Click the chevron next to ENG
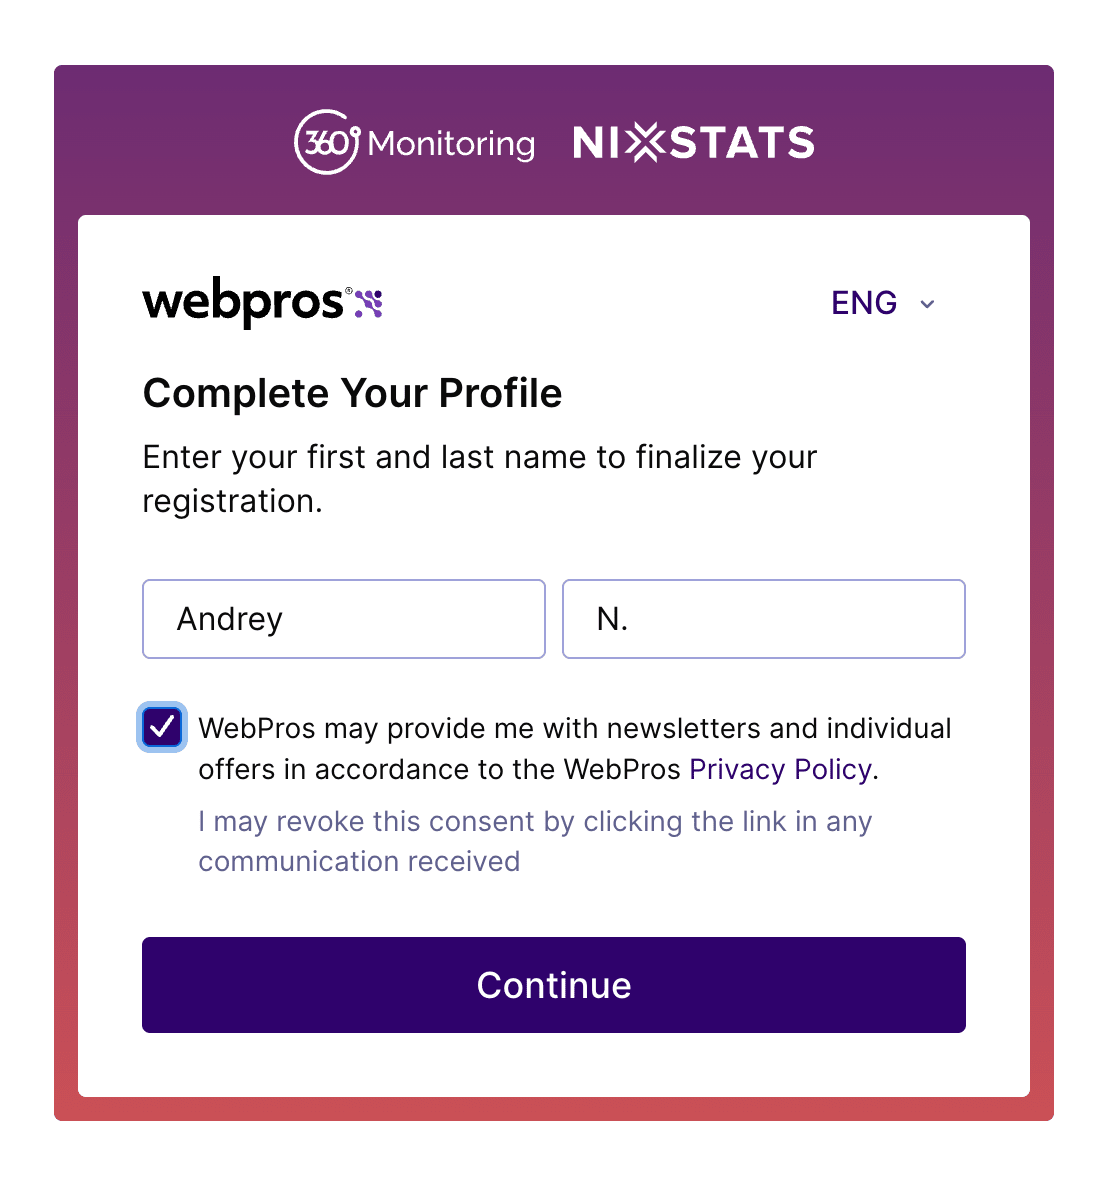Screen dimensions: 1105x1191 click(927, 304)
